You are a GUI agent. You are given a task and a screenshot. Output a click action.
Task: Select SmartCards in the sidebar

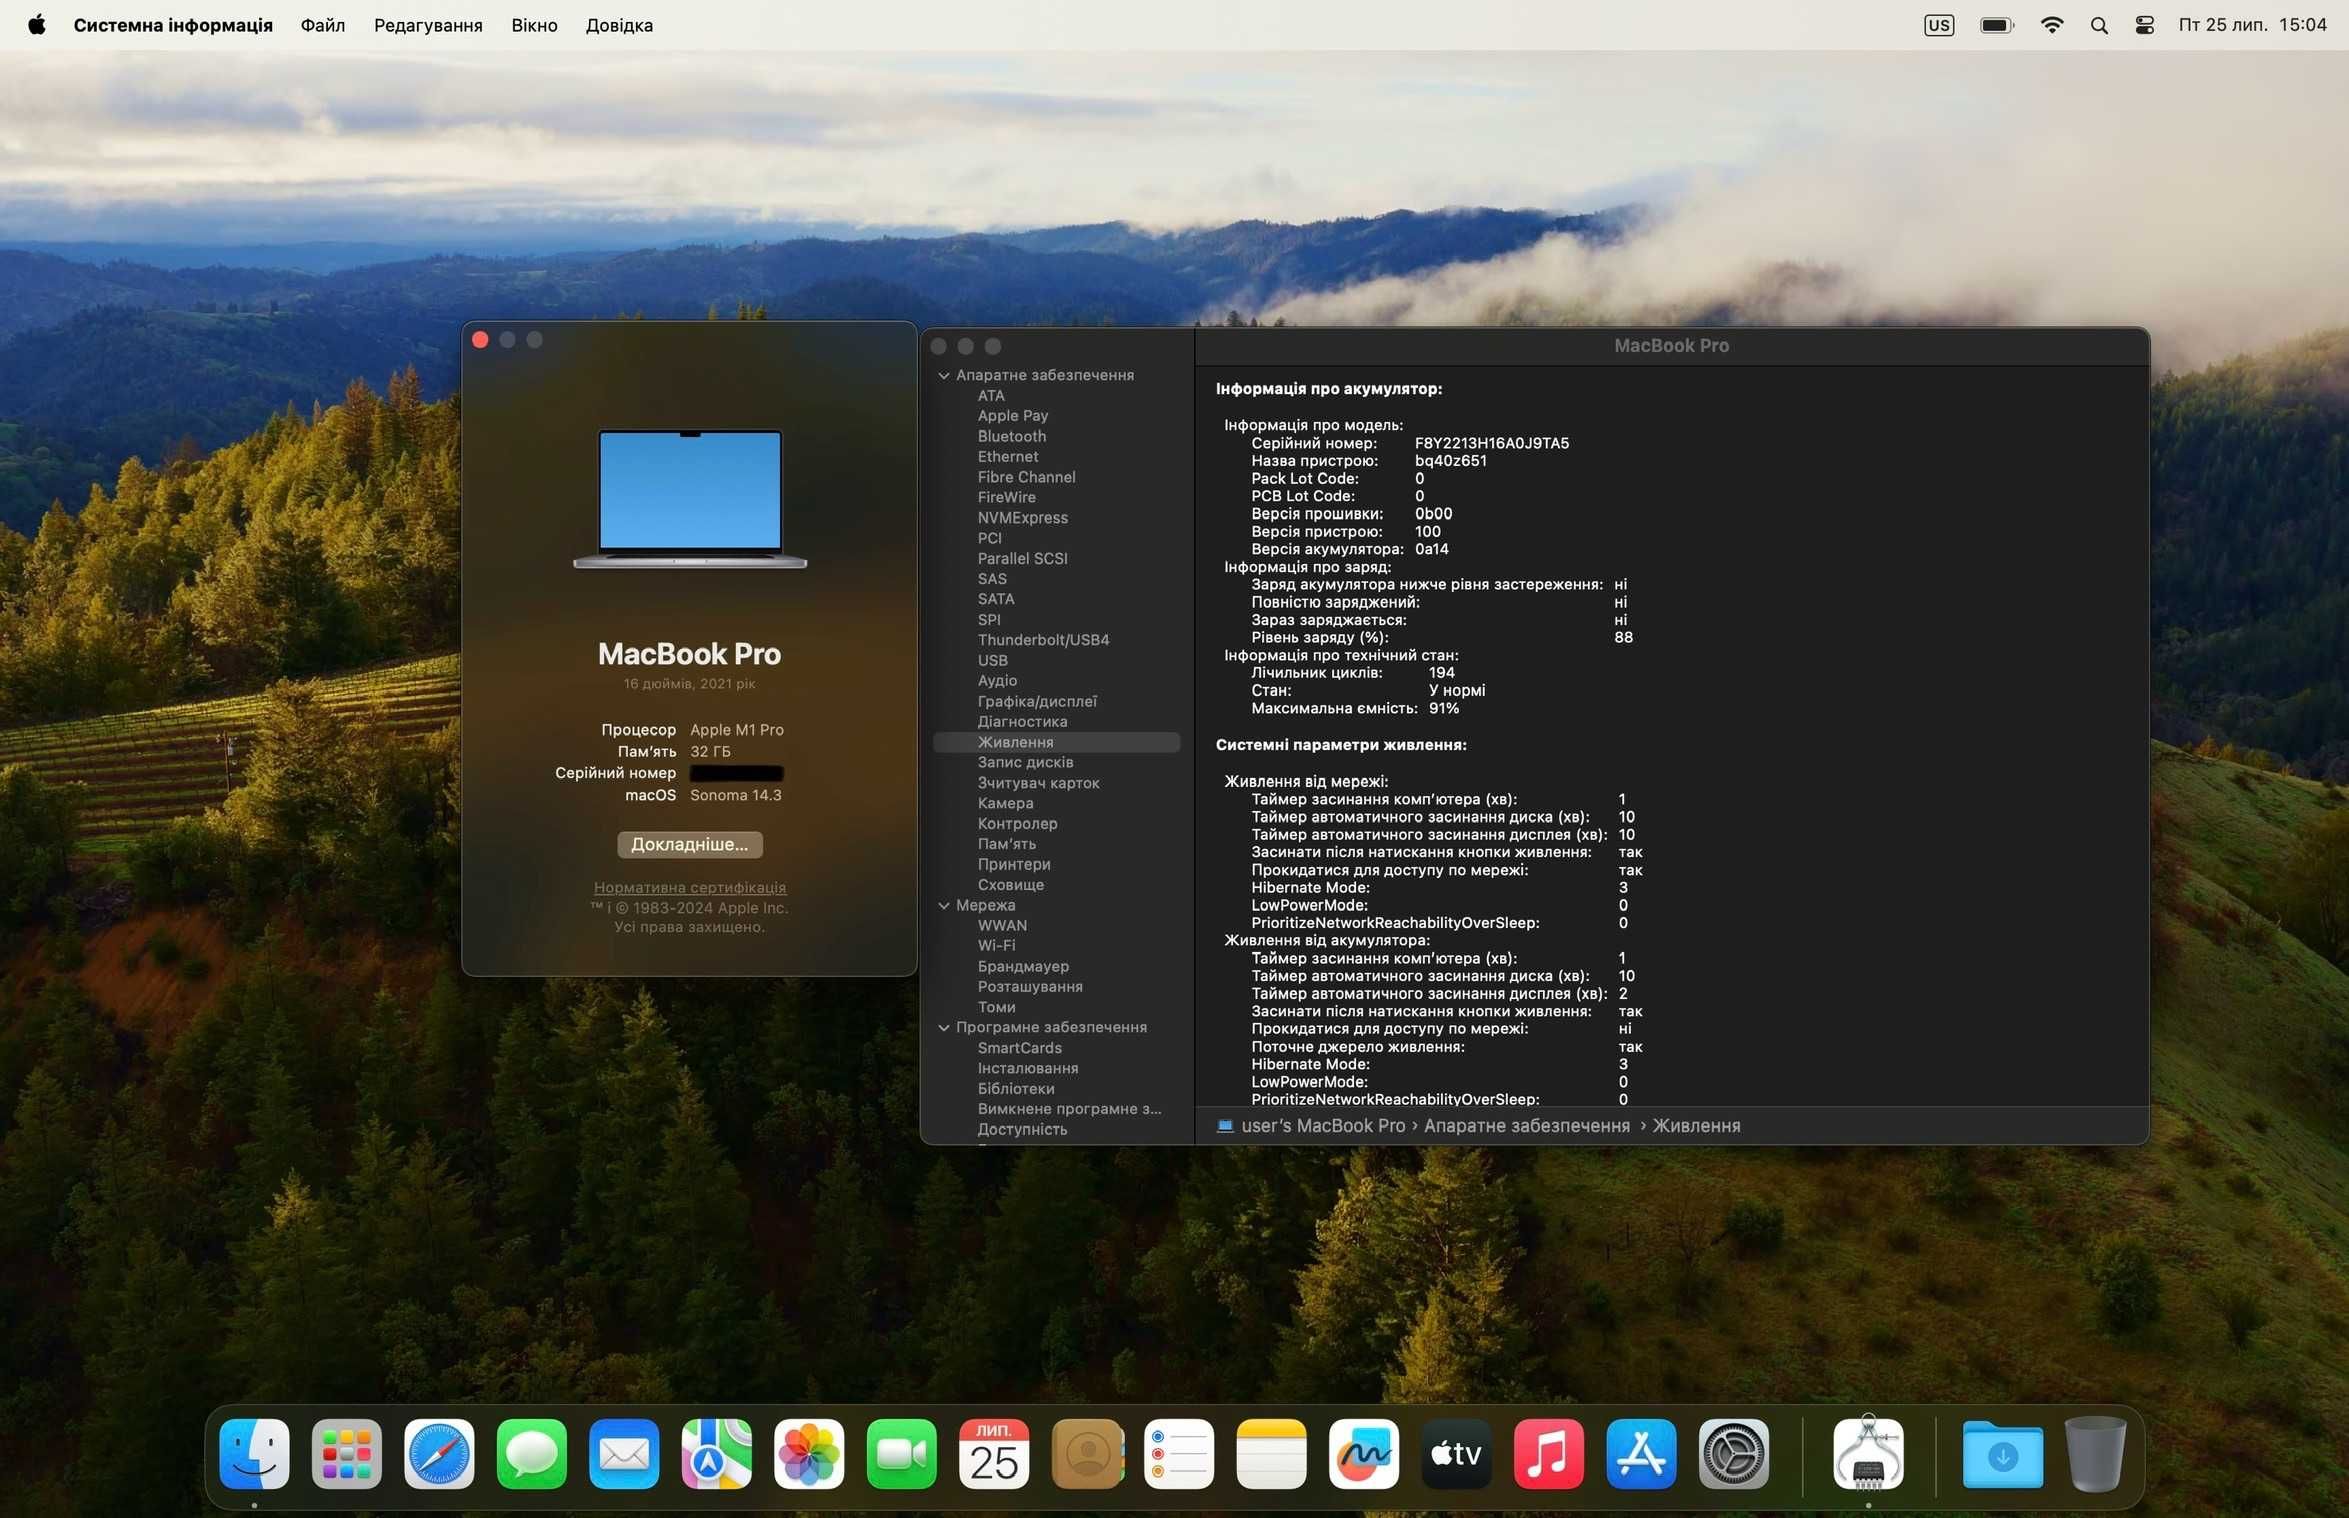pyautogui.click(x=1019, y=1048)
